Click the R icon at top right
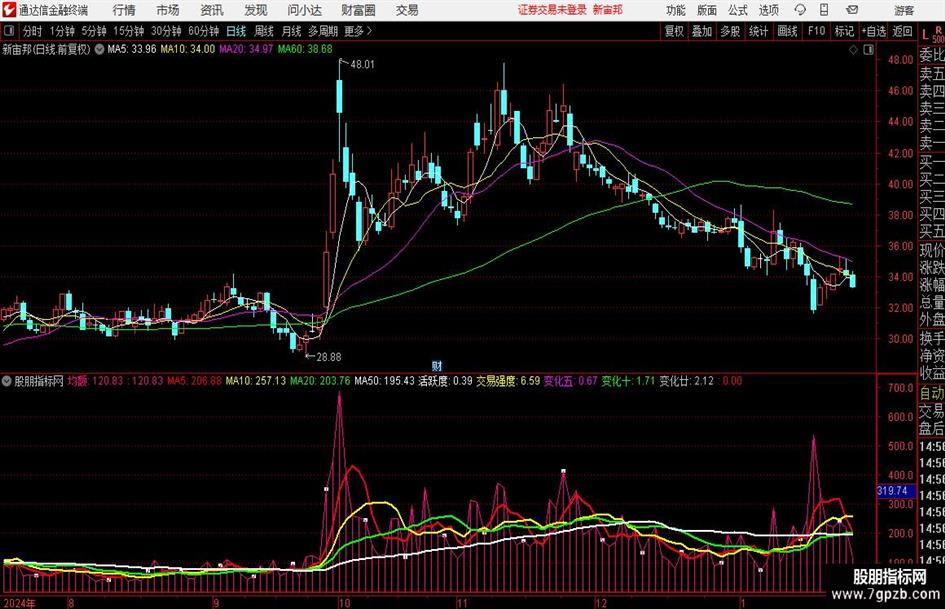 (938, 30)
